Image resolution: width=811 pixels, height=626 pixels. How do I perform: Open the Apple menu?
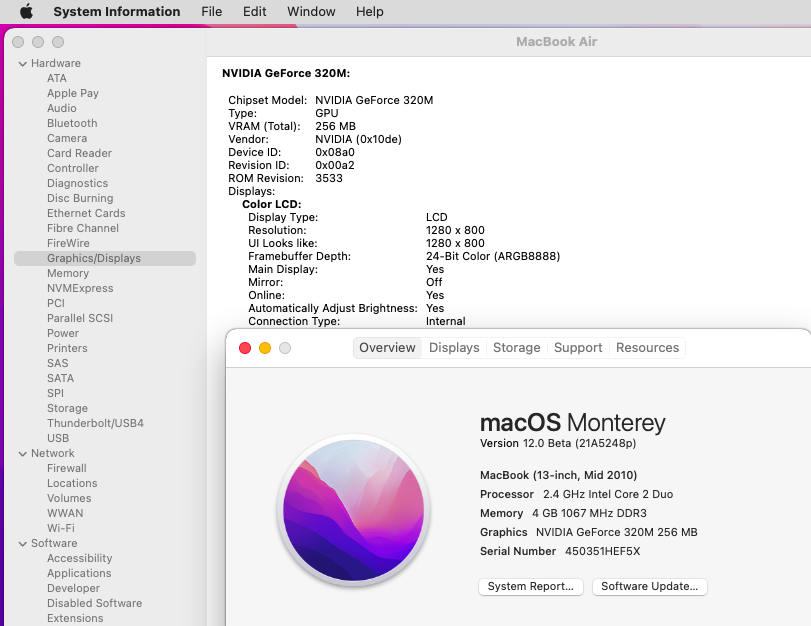[x=26, y=11]
